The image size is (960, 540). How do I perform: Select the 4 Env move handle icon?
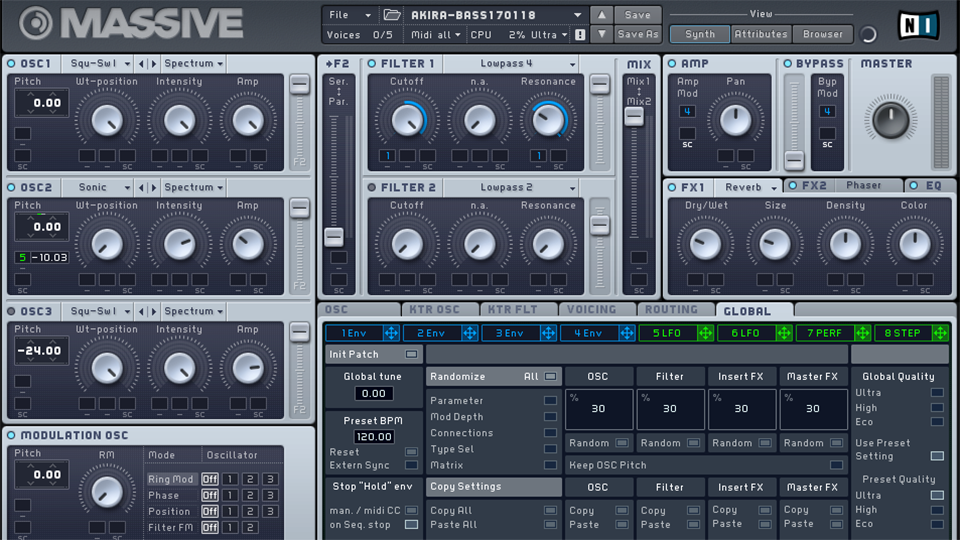(x=626, y=333)
